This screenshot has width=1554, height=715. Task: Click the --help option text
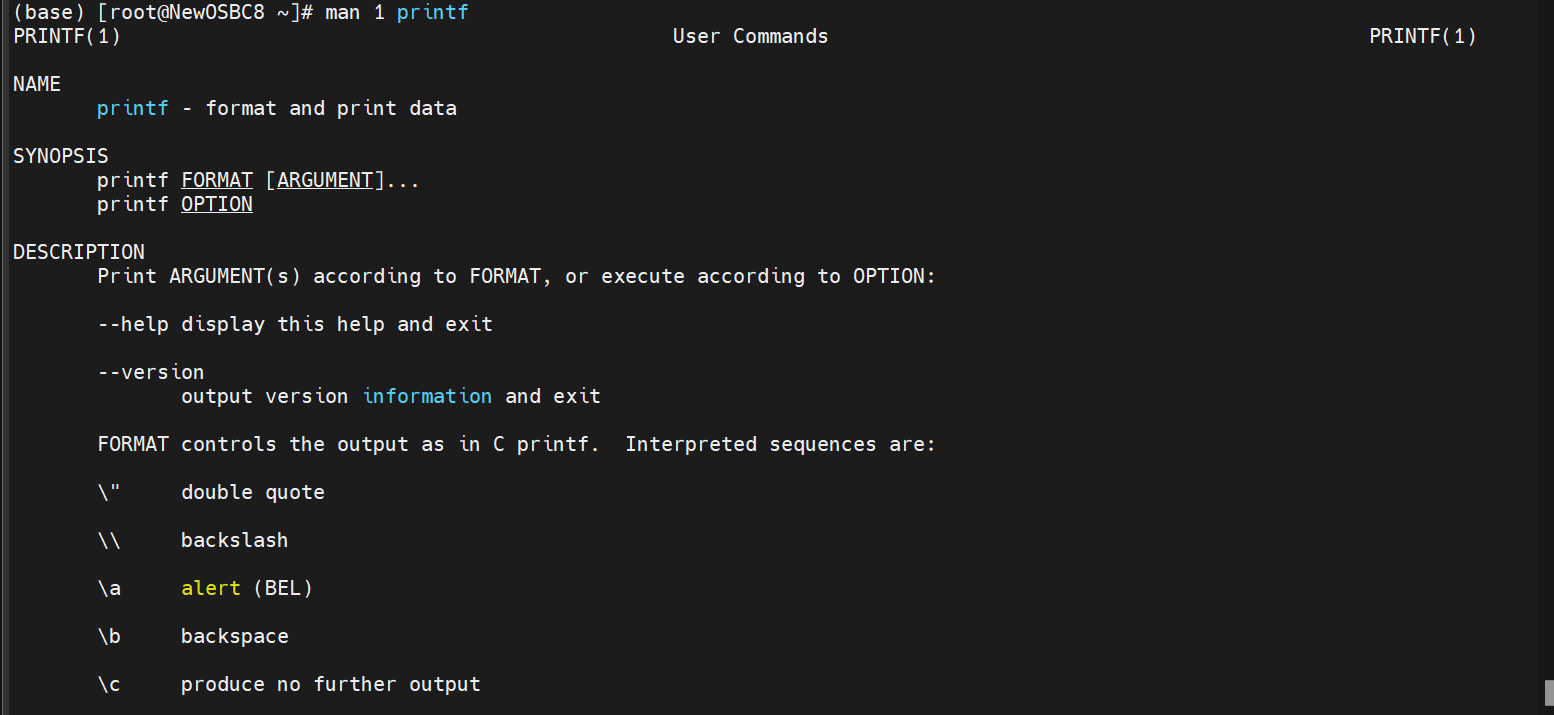coord(133,325)
